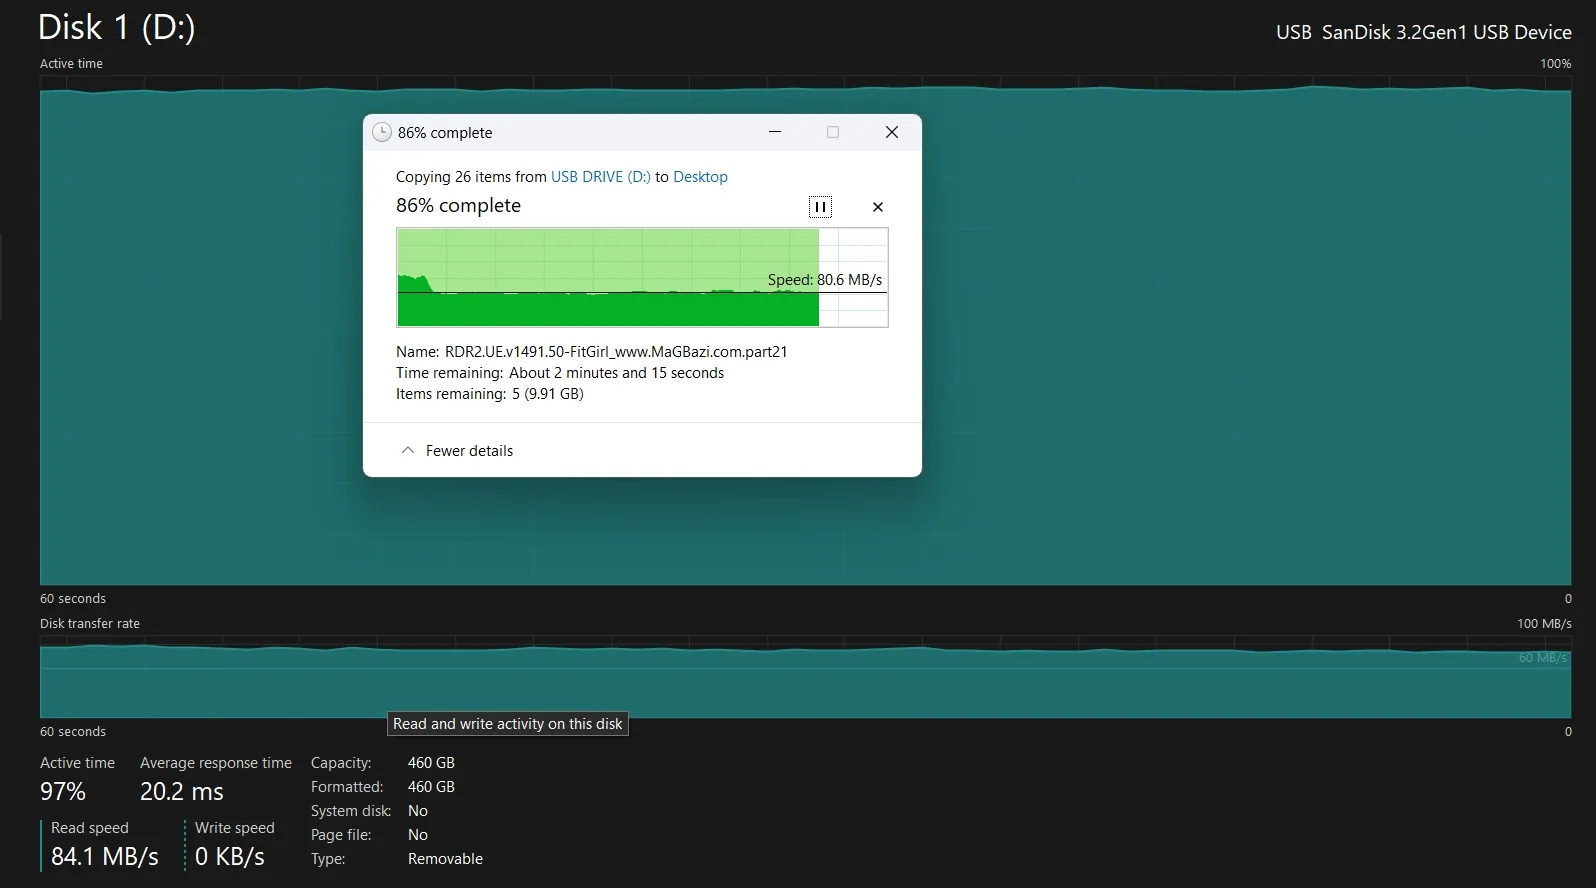1596x888 pixels.
Task: Click the Type: Removable value
Action: [445, 859]
